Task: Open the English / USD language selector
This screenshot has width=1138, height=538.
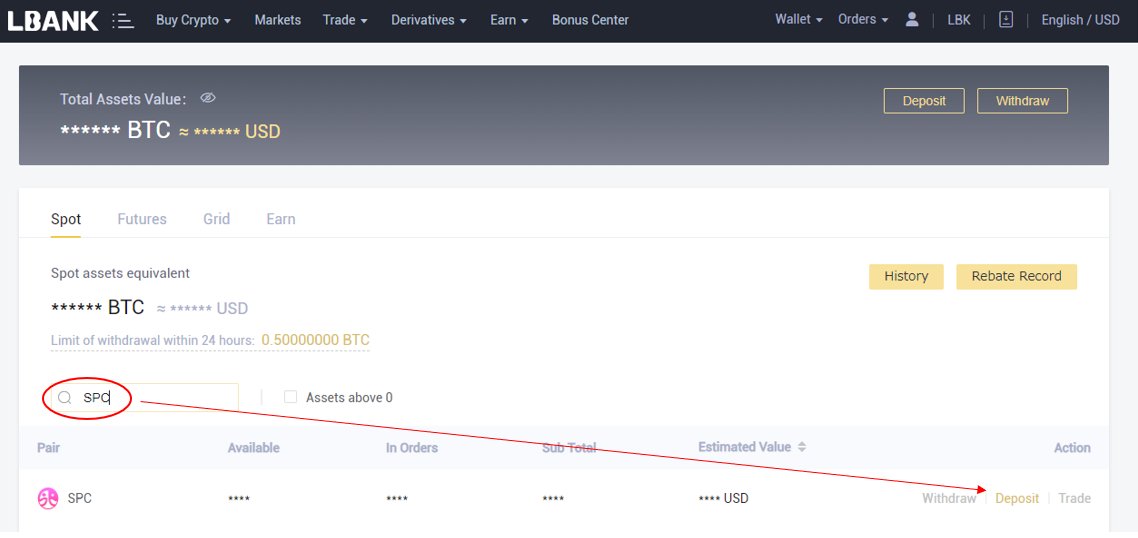Action: coord(1080,20)
